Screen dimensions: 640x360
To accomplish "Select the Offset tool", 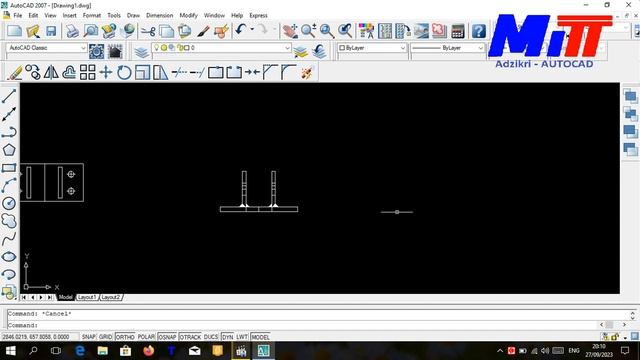I will (x=69, y=73).
